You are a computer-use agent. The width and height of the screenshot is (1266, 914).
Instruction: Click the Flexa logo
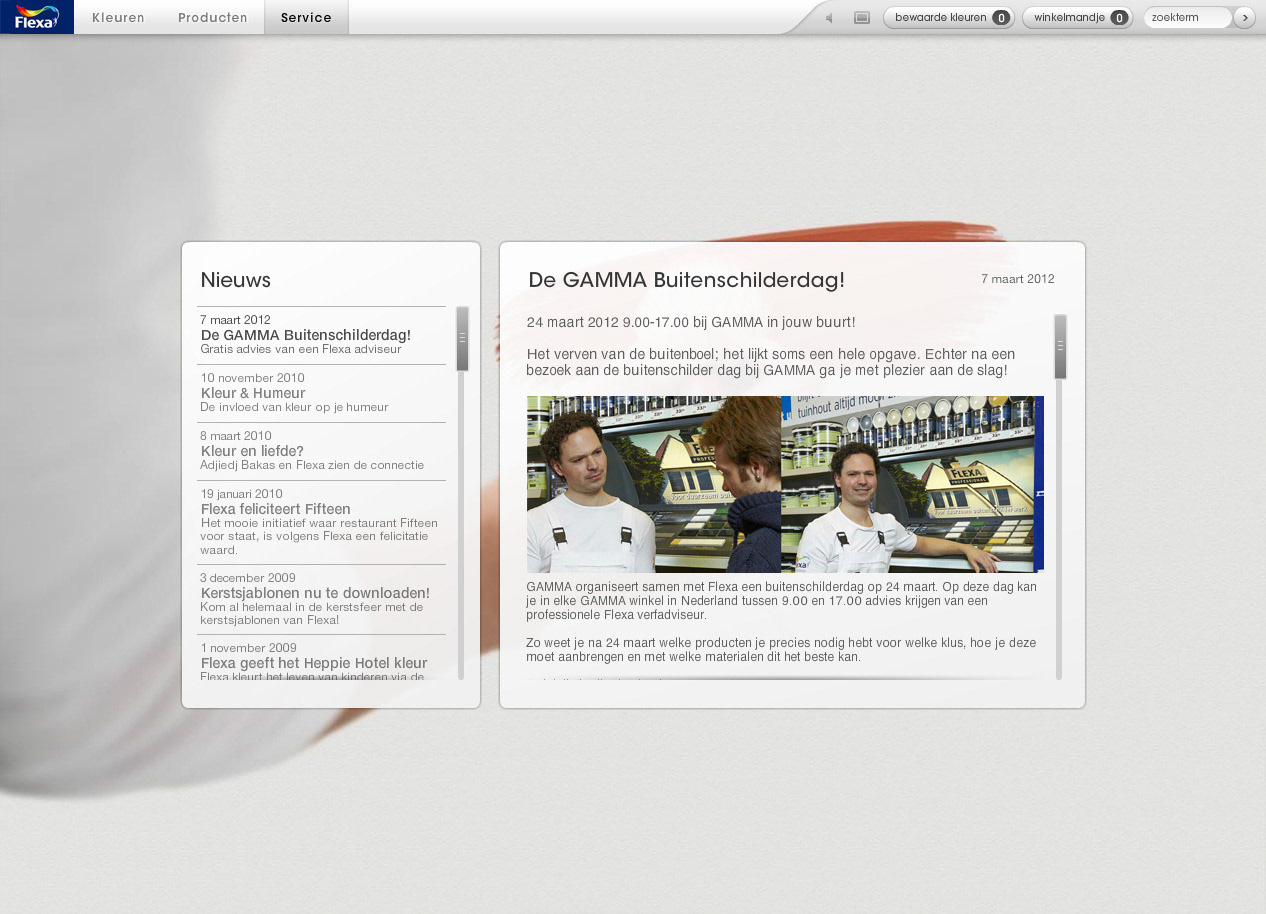click(x=37, y=17)
